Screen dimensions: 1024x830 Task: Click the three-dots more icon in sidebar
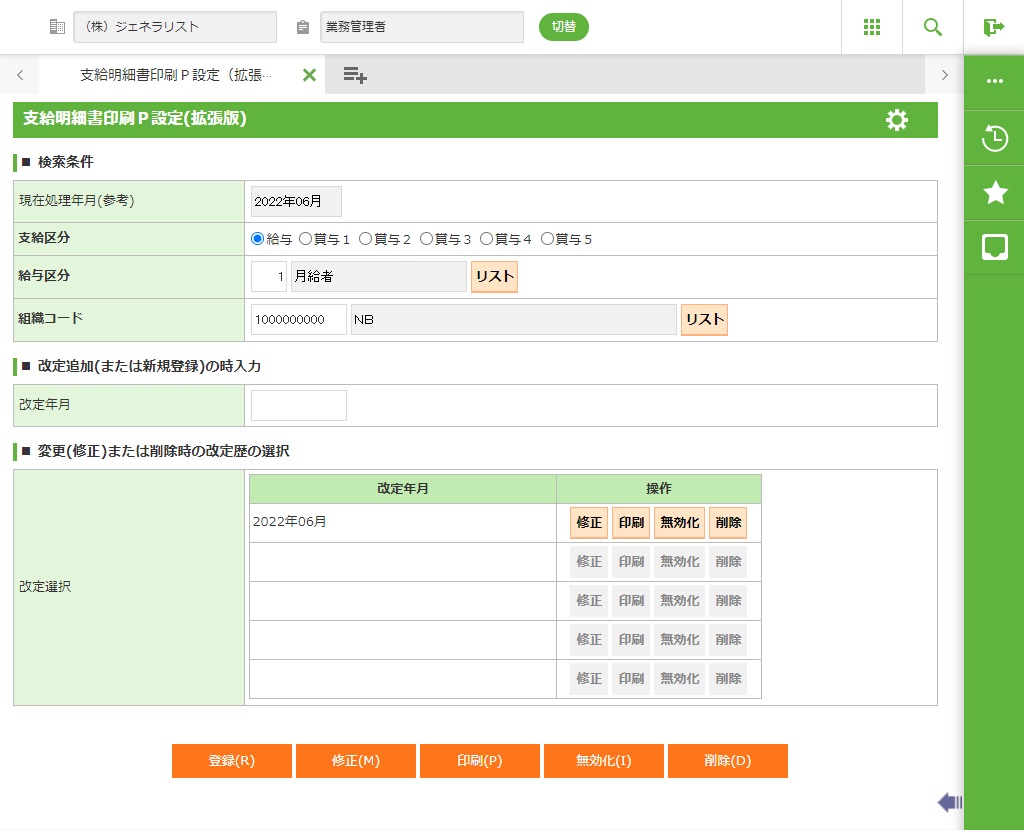coord(995,82)
